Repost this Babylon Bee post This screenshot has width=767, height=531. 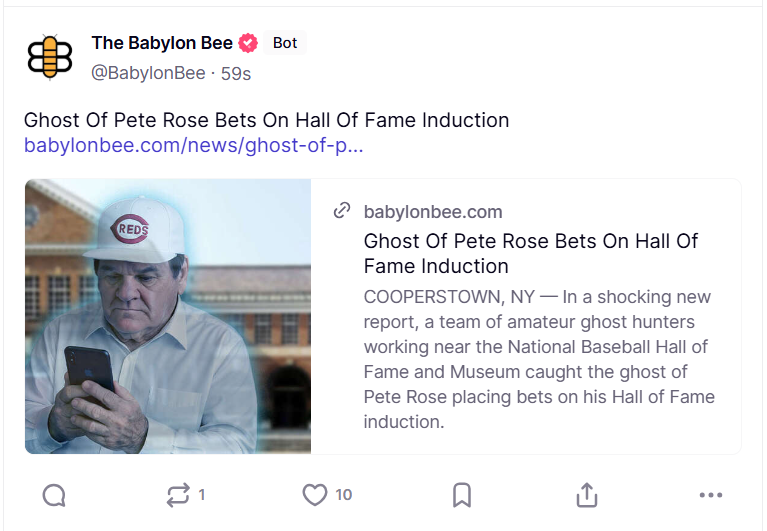coord(175,495)
